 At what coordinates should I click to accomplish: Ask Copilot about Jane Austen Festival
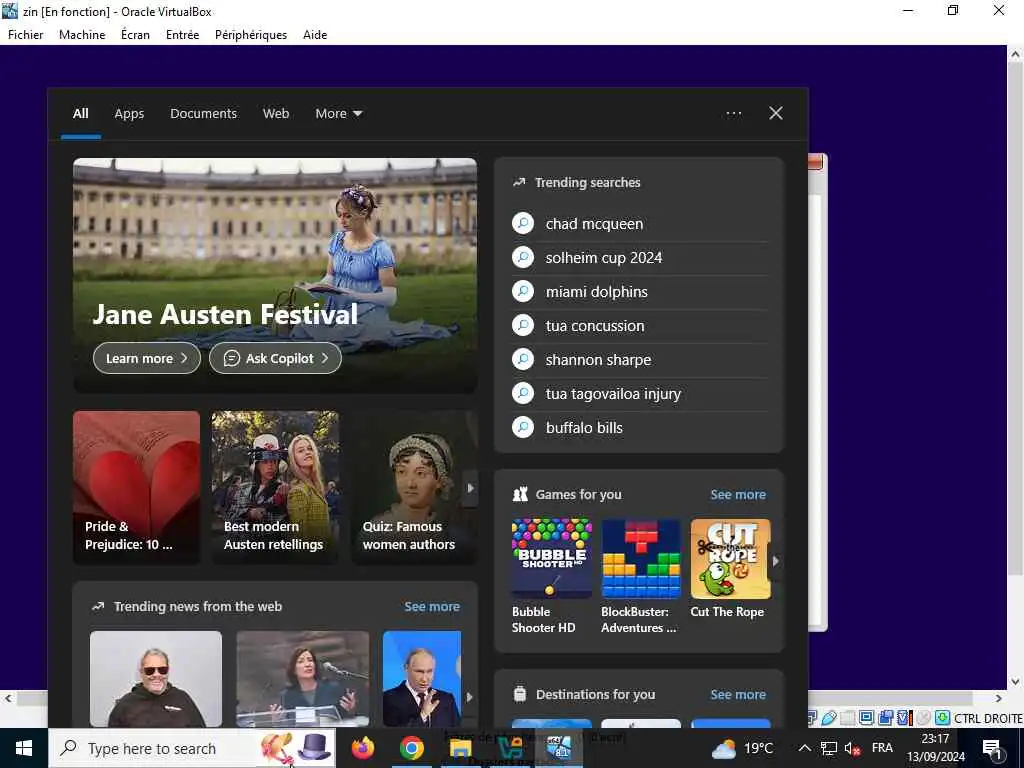point(275,359)
